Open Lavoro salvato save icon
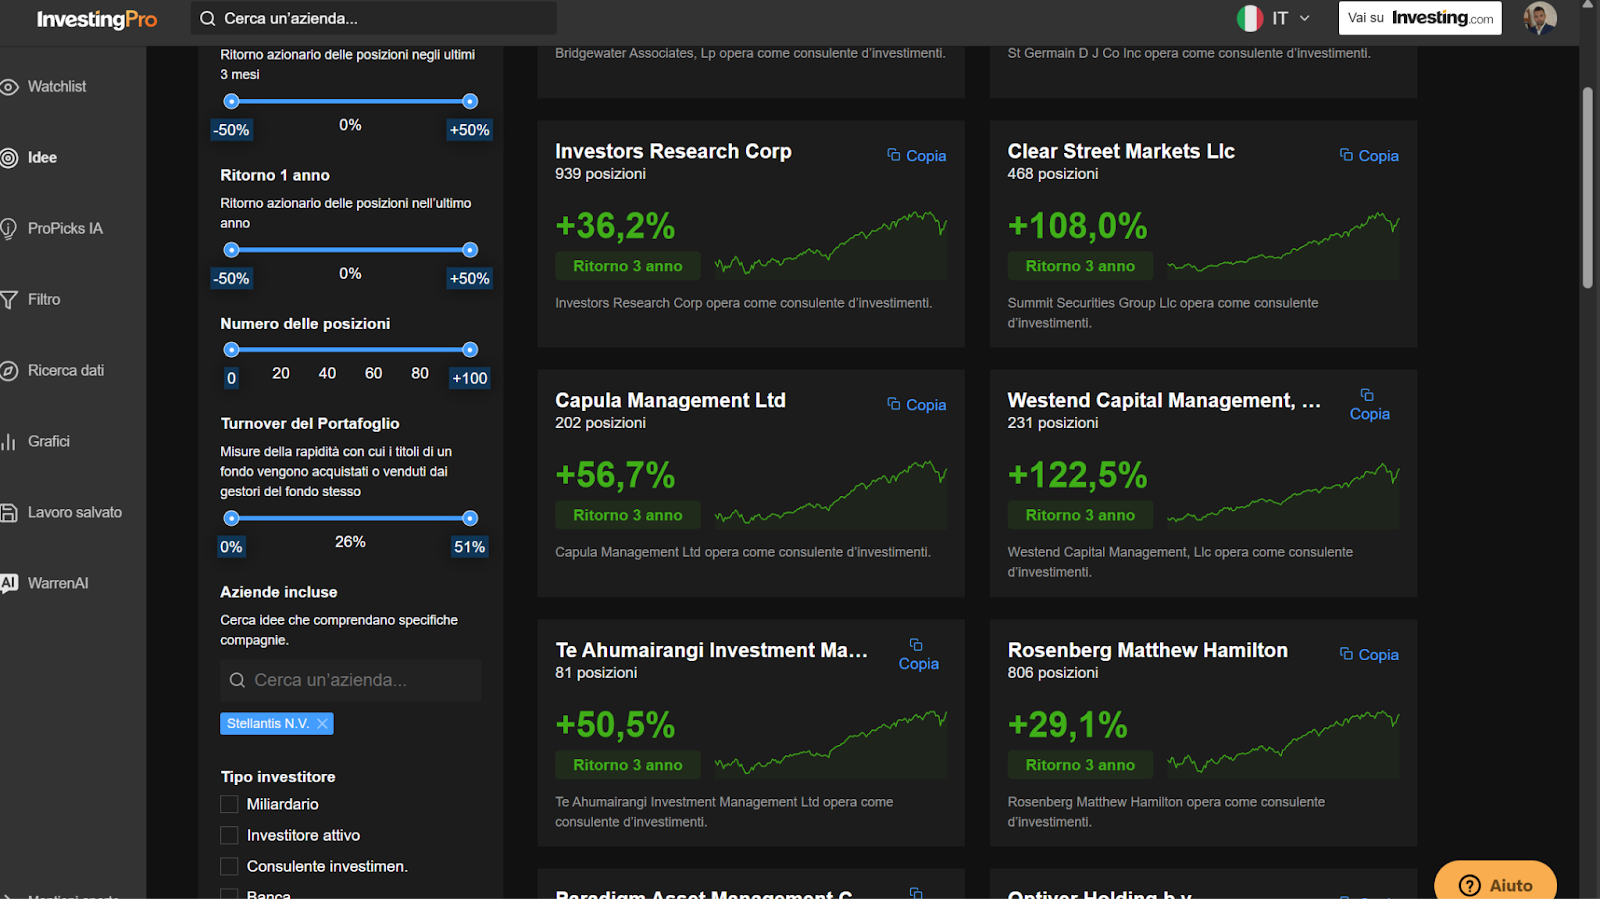This screenshot has width=1600, height=899. click(9, 513)
